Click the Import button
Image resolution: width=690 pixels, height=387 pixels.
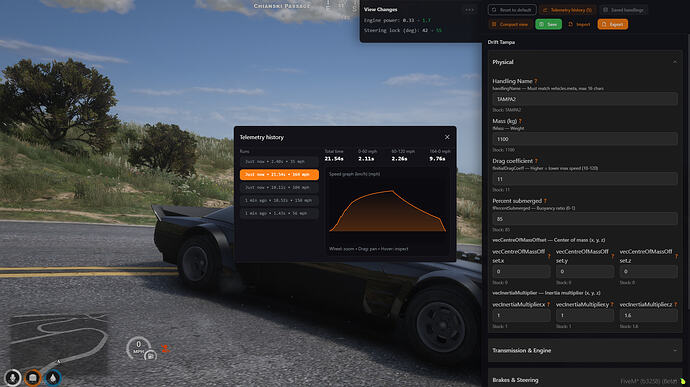coord(580,24)
